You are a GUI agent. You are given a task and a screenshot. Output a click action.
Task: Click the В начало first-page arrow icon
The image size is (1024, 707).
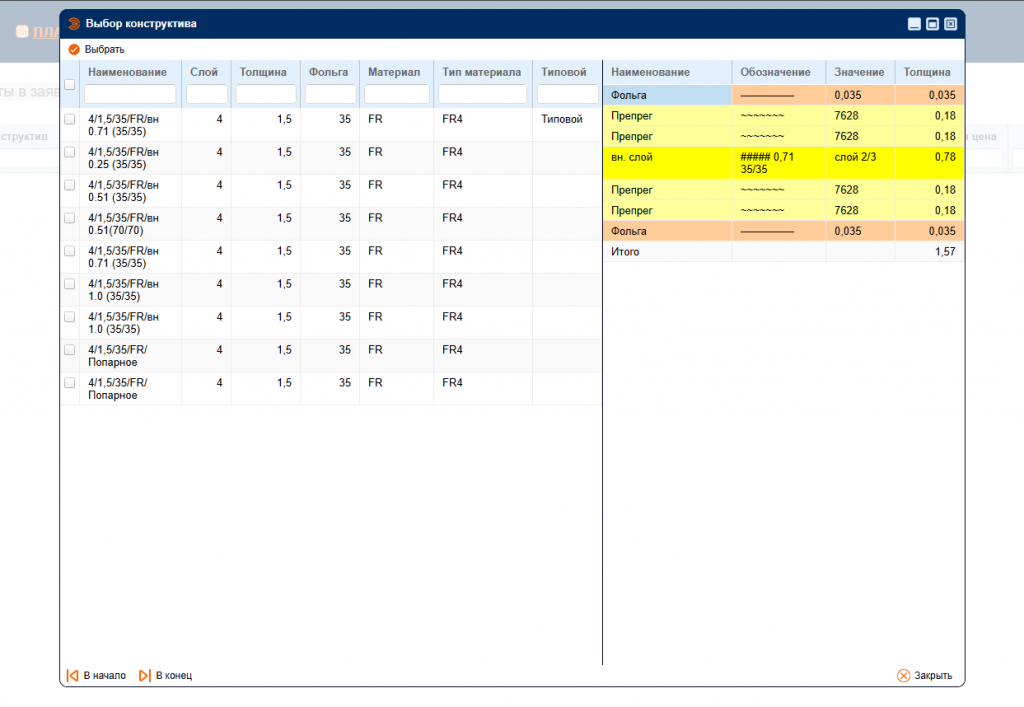pyautogui.click(x=72, y=676)
